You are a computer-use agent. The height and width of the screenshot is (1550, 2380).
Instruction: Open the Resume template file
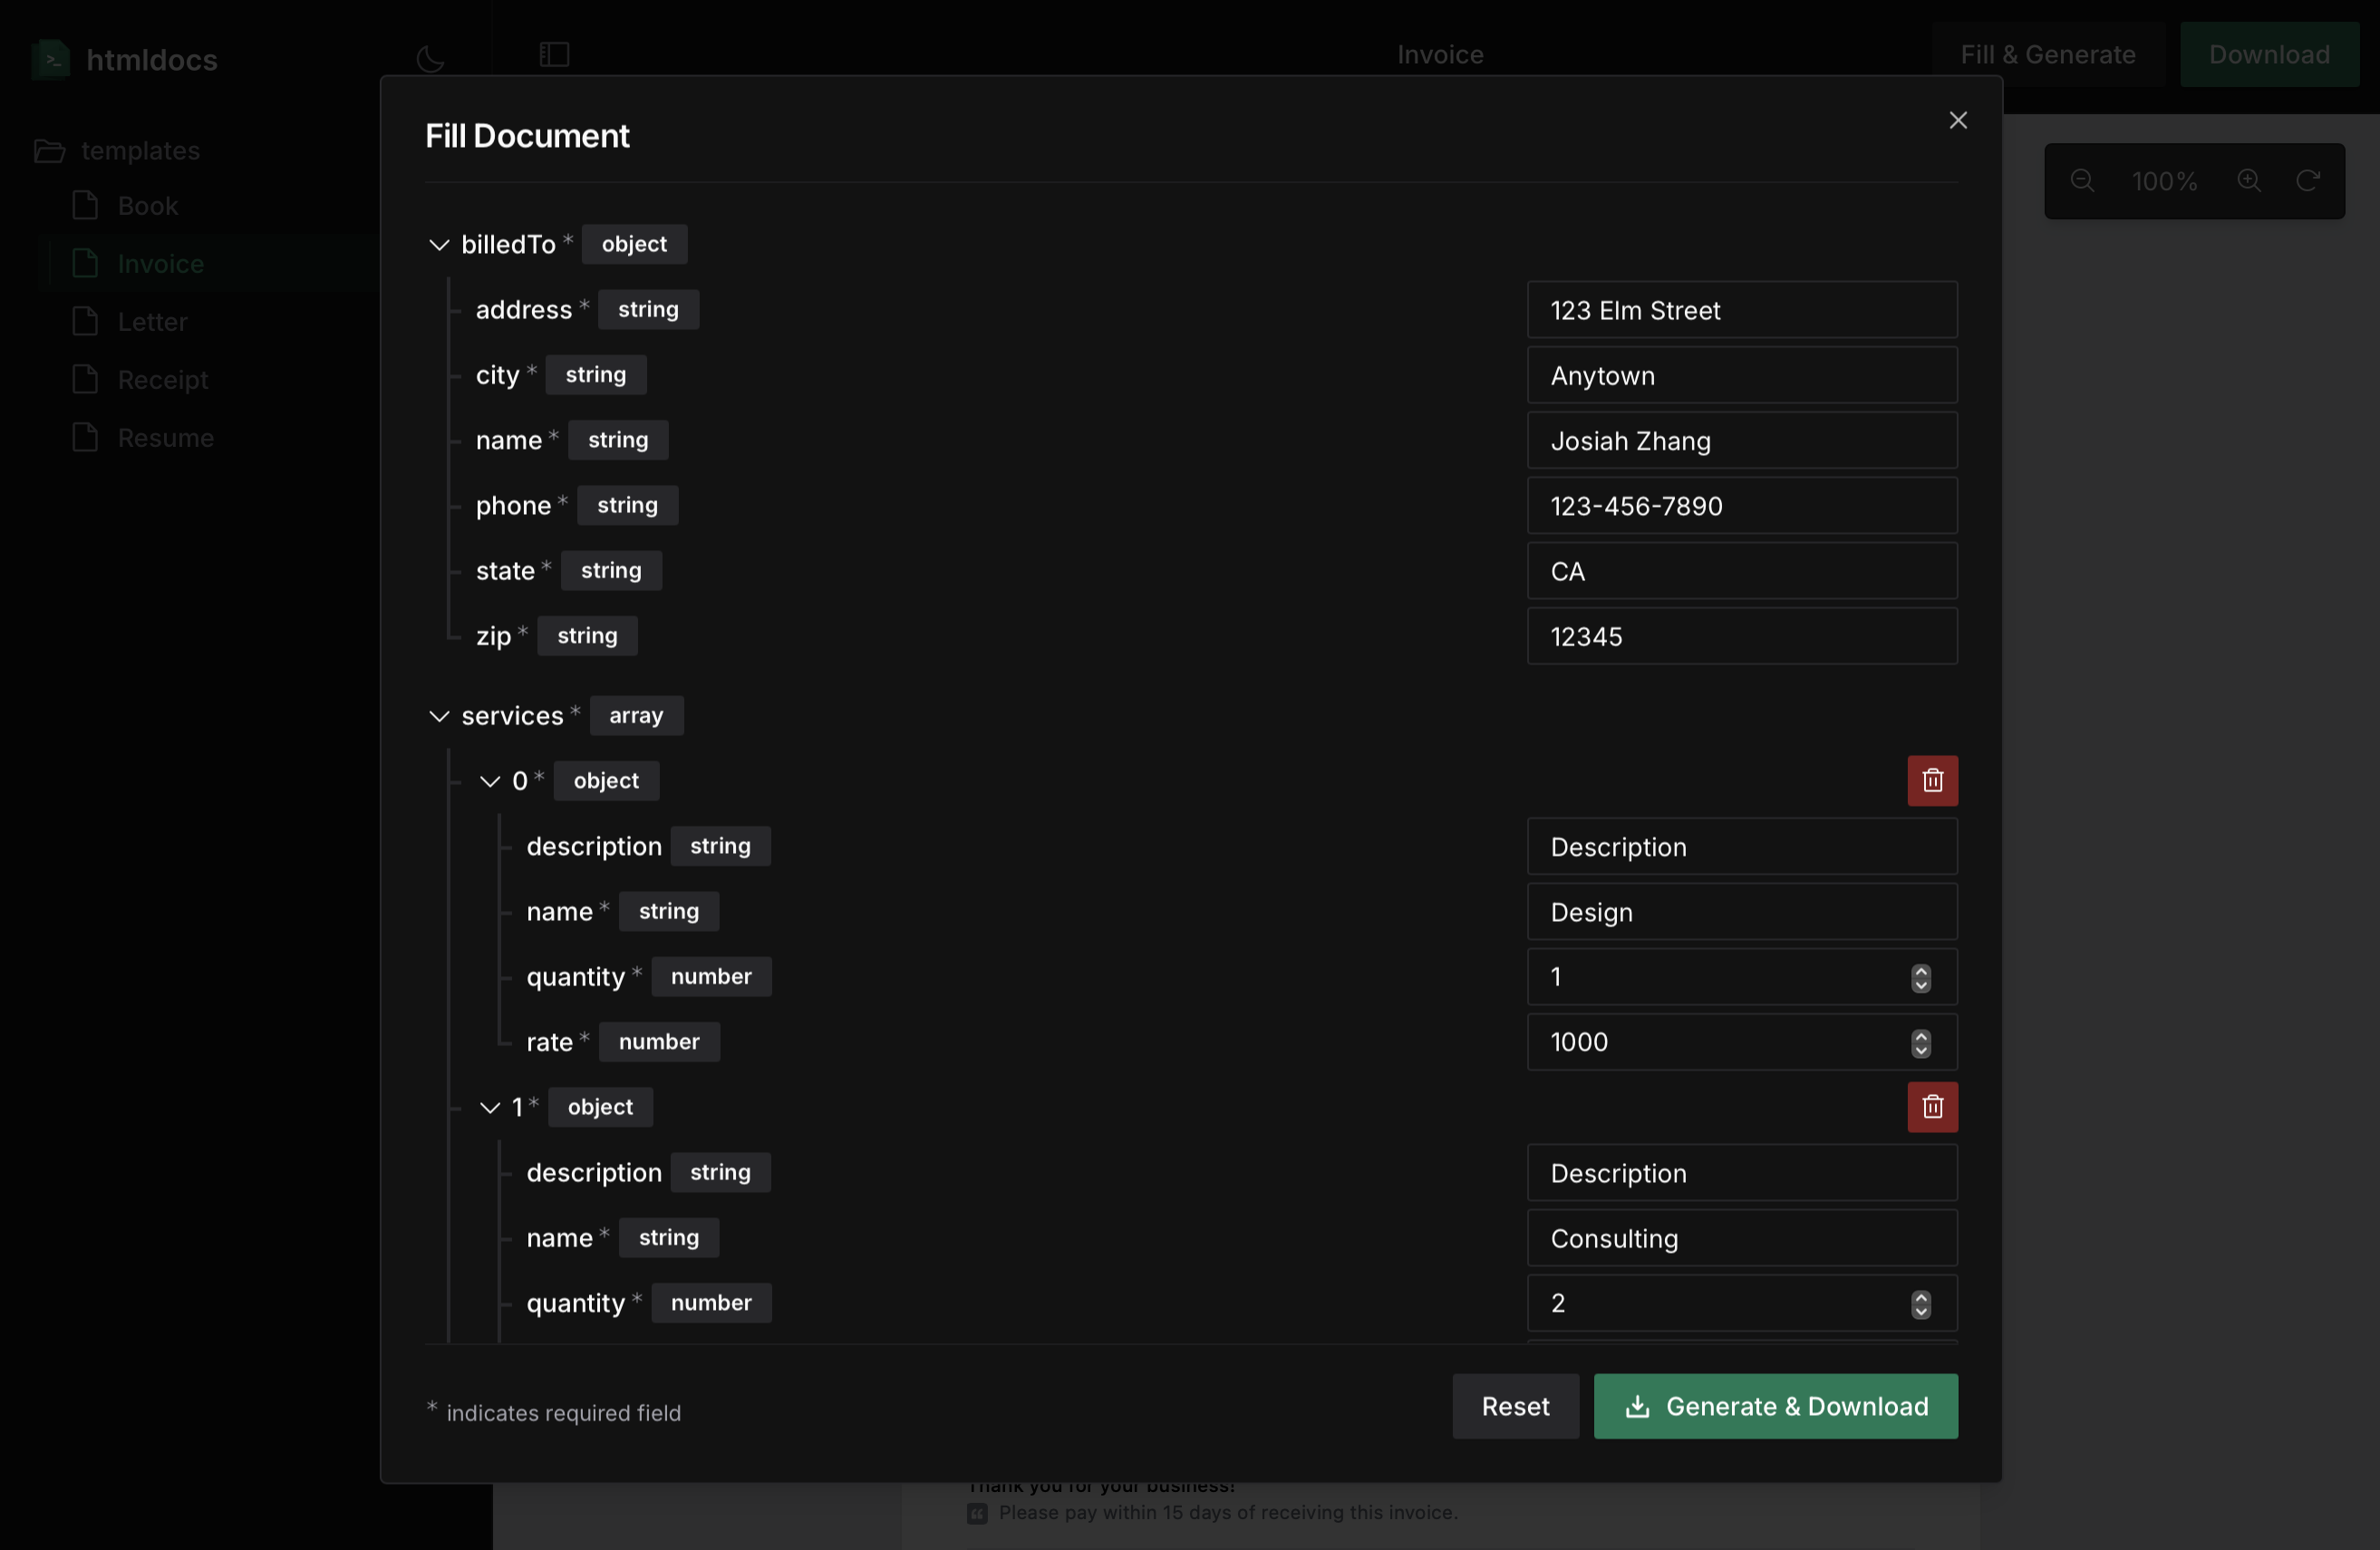click(x=144, y=438)
